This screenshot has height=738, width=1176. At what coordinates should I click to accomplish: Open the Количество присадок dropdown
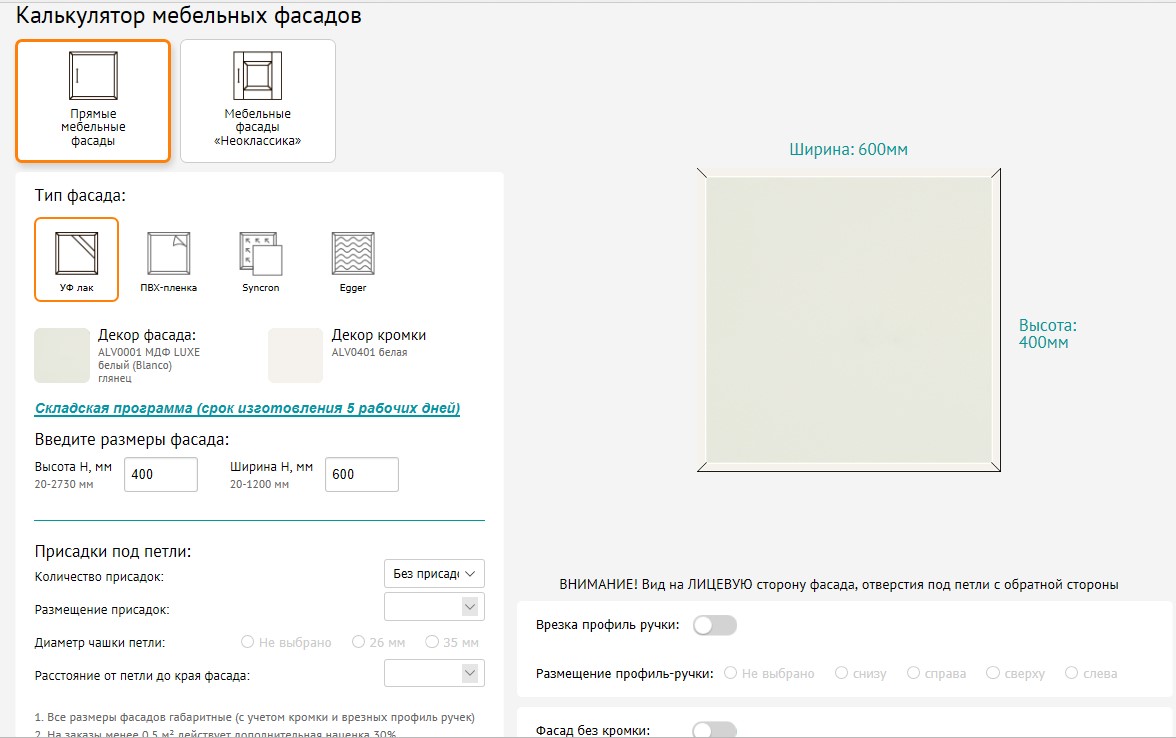click(434, 573)
